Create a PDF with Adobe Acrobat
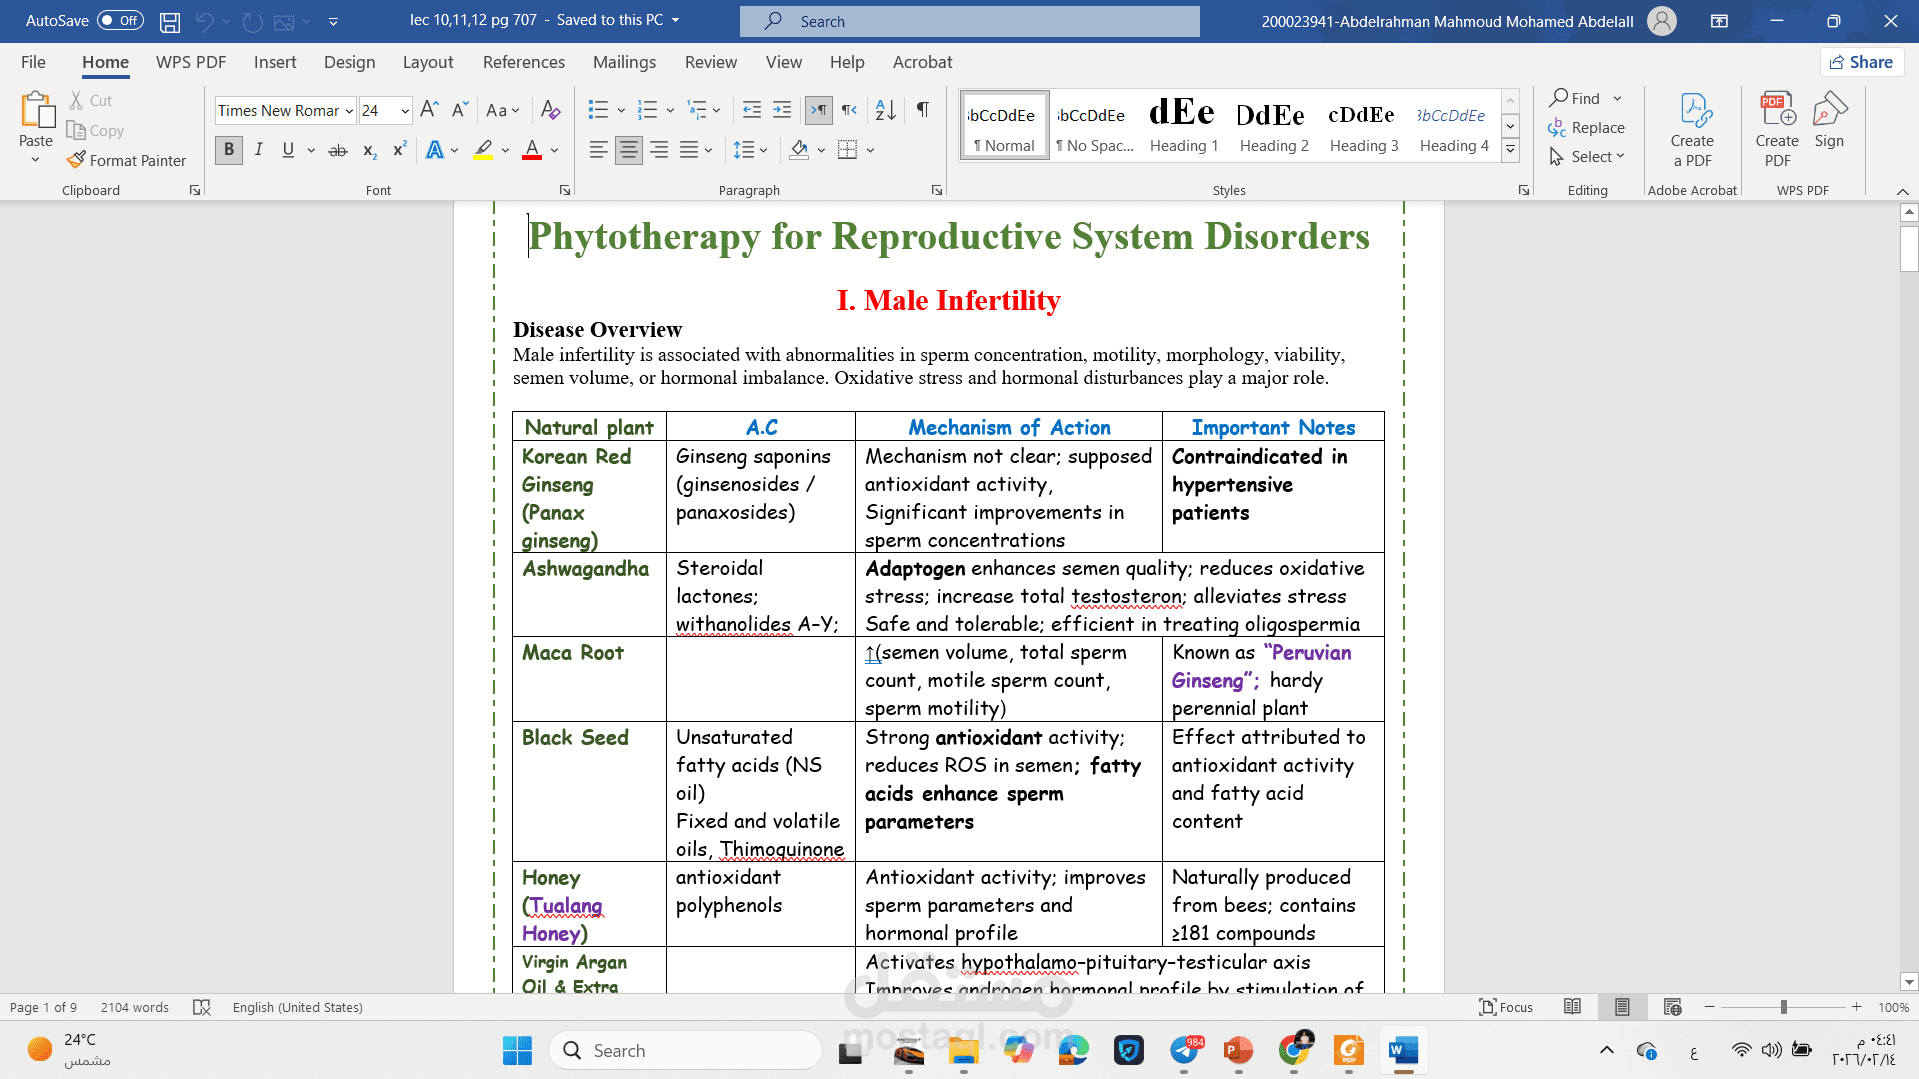Viewport: 1919px width, 1079px height. tap(1692, 130)
